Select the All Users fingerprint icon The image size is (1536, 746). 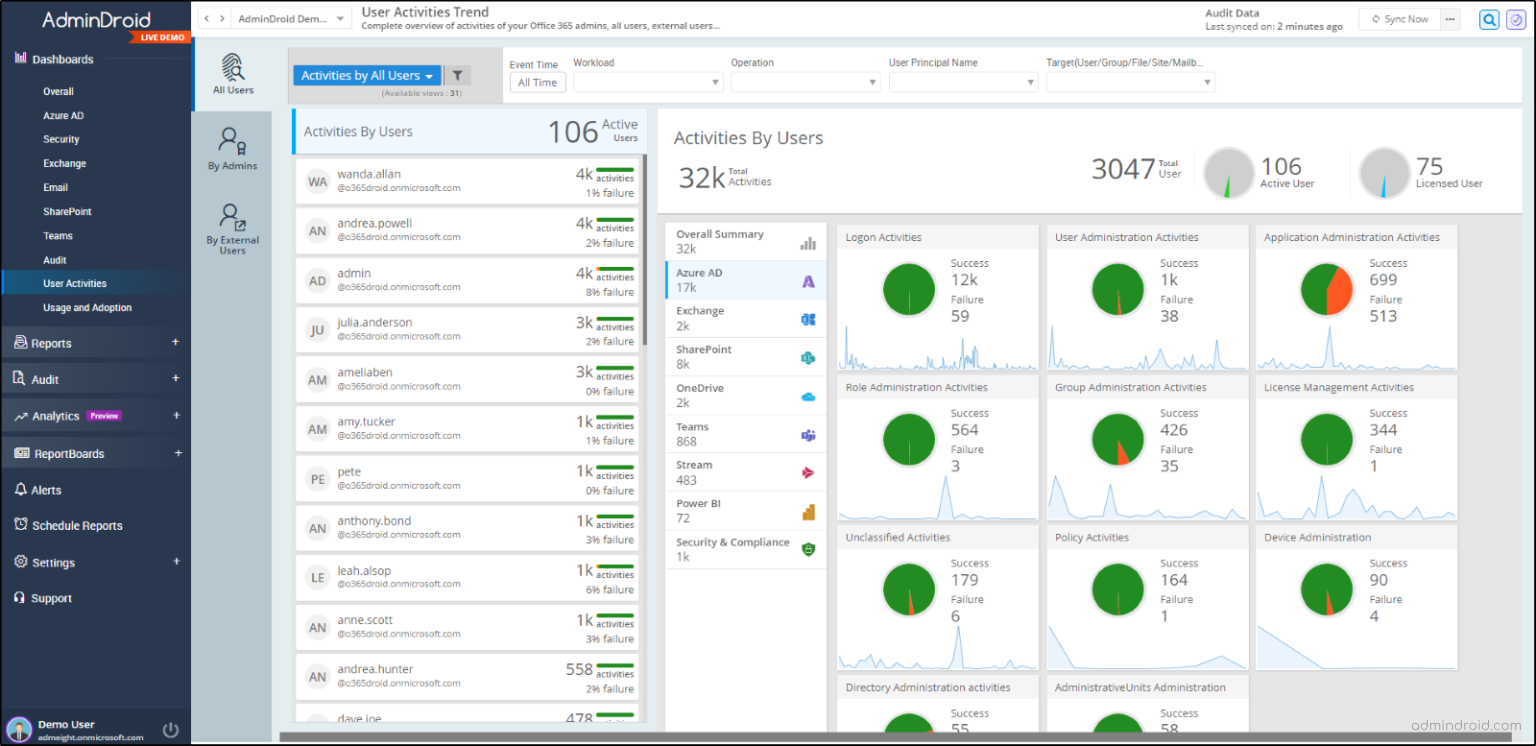pyautogui.click(x=232, y=68)
